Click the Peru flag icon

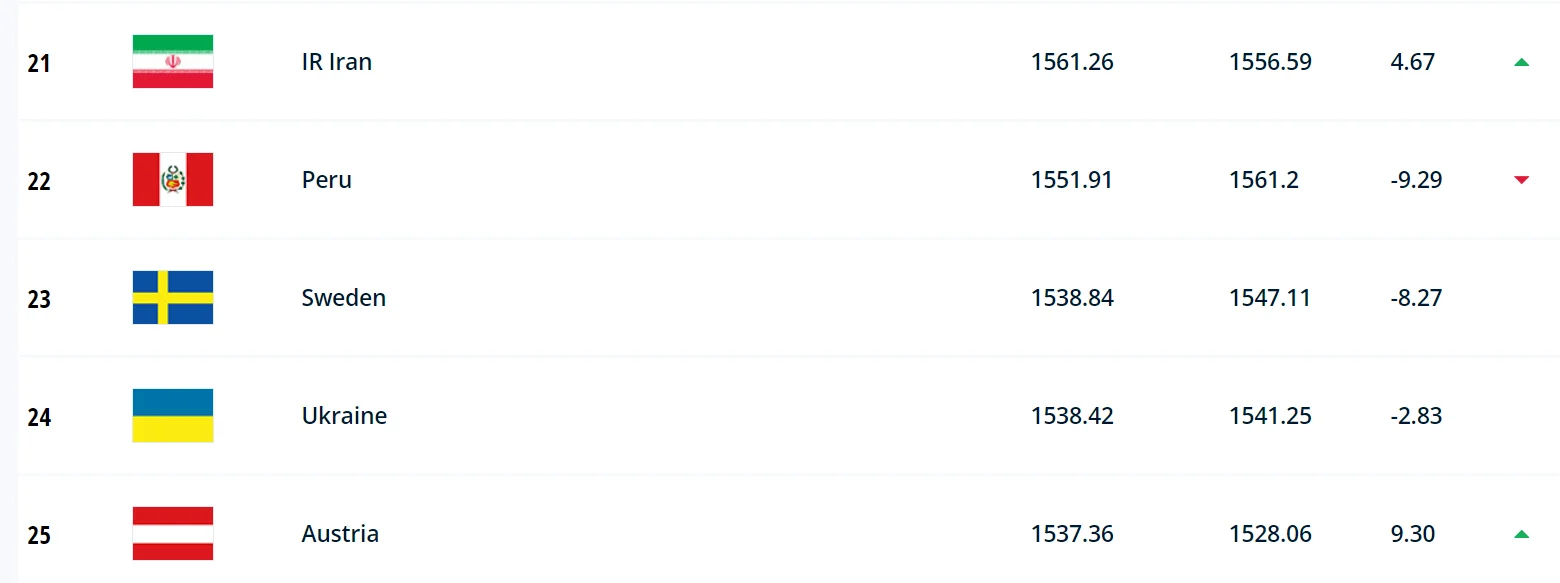click(x=172, y=180)
